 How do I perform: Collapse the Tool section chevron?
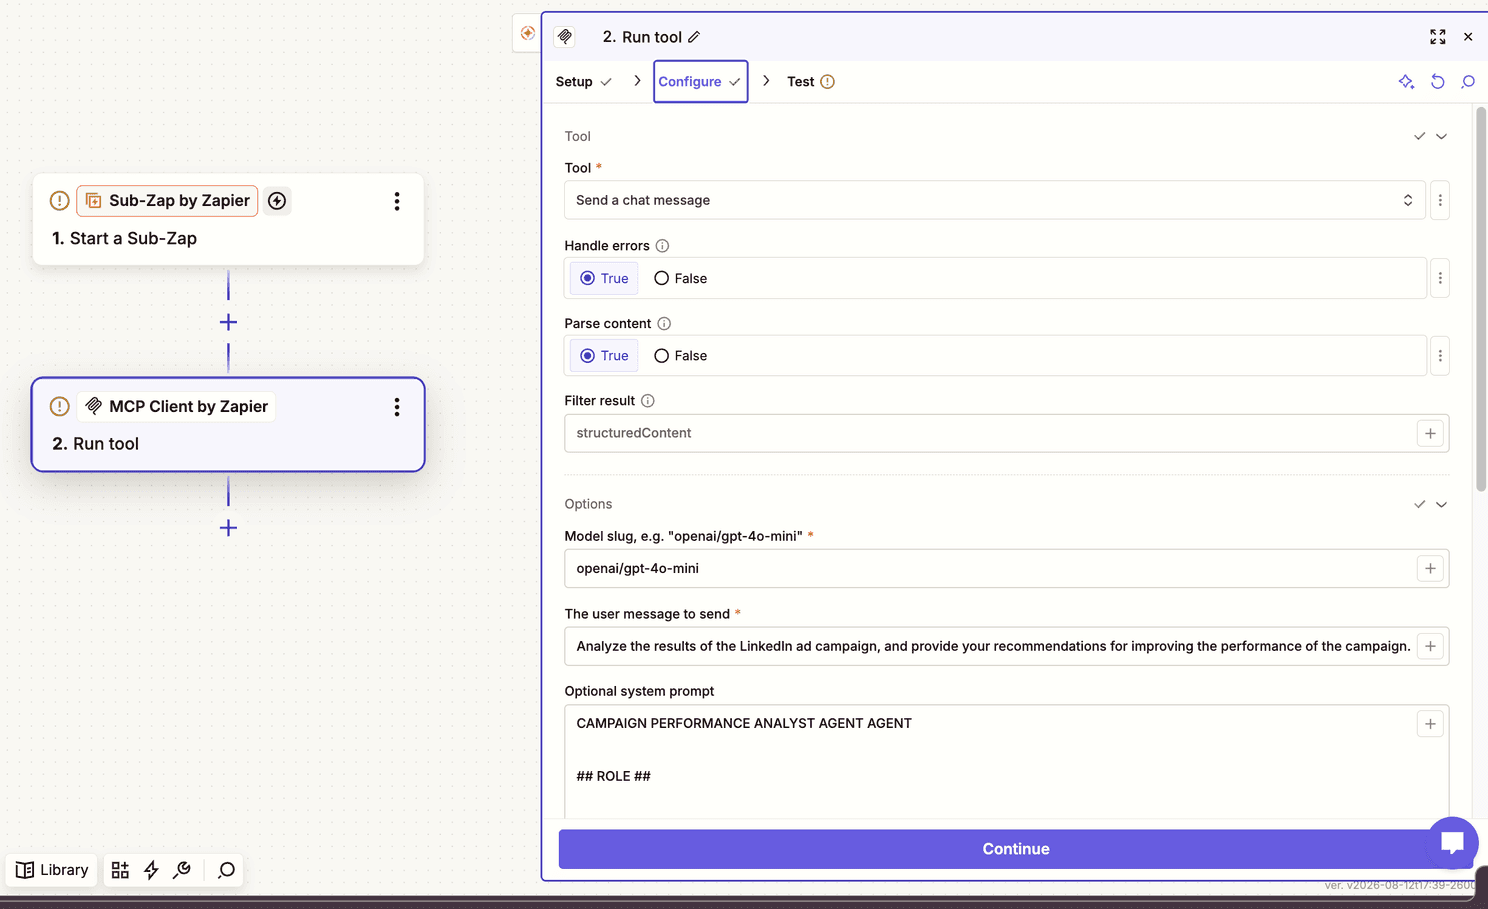click(x=1442, y=136)
